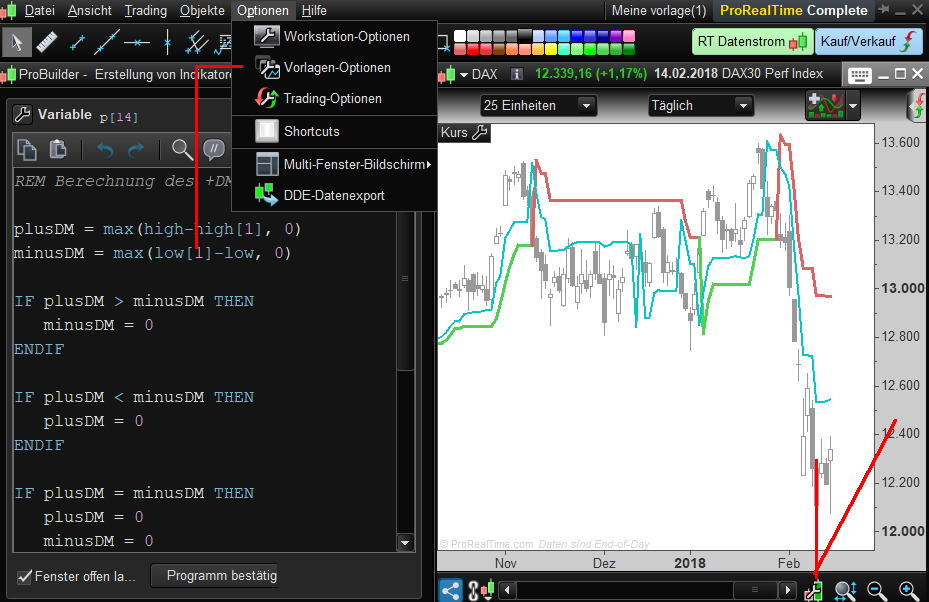Screen dimensions: 929x602
Task: Open the Objekte menu
Action: point(202,10)
